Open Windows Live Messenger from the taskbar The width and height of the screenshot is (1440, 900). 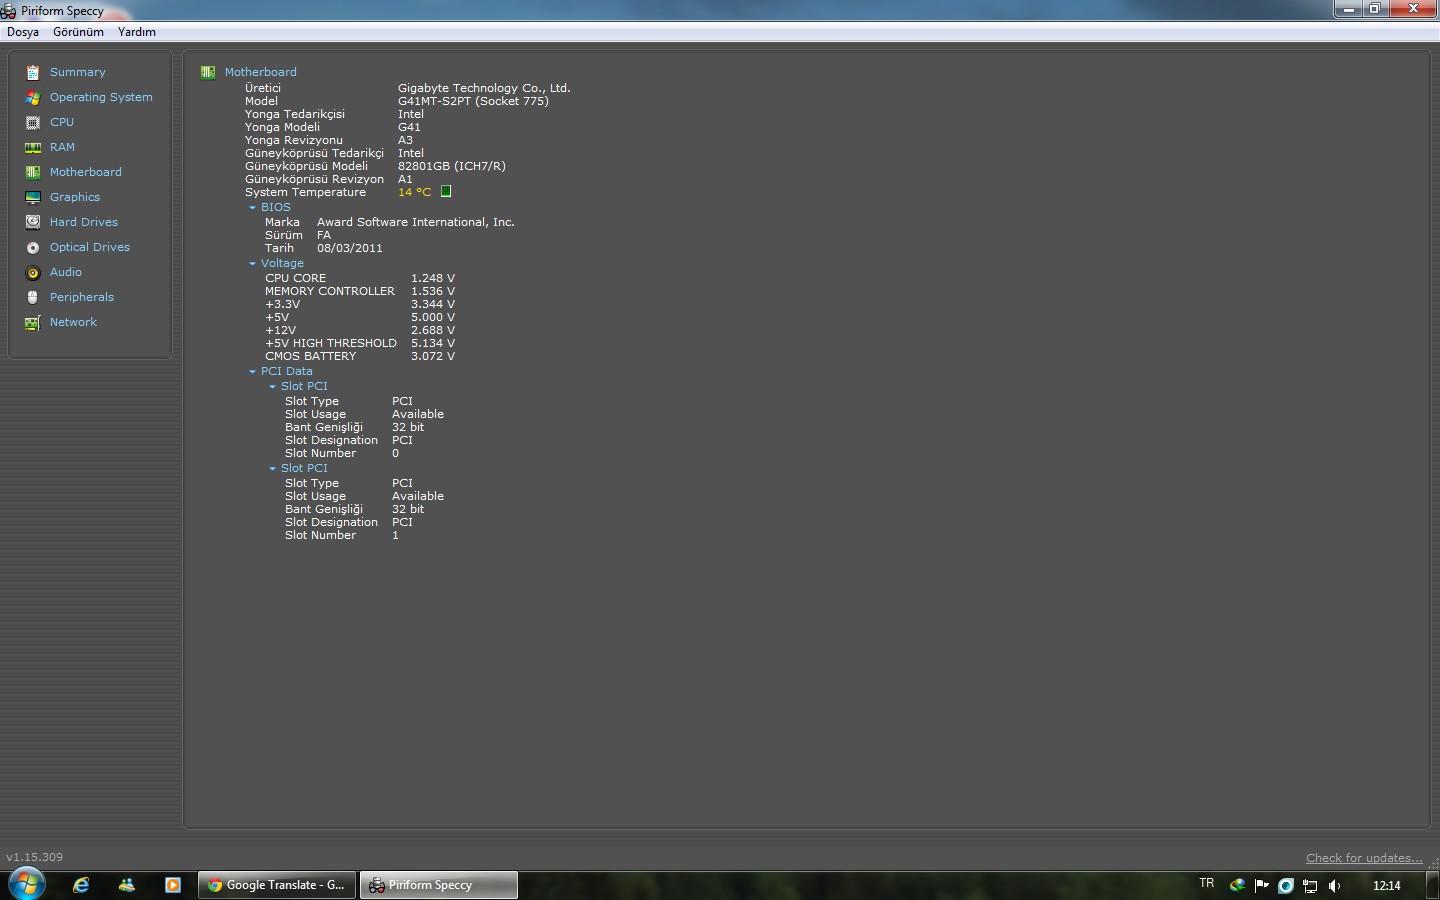pos(127,885)
